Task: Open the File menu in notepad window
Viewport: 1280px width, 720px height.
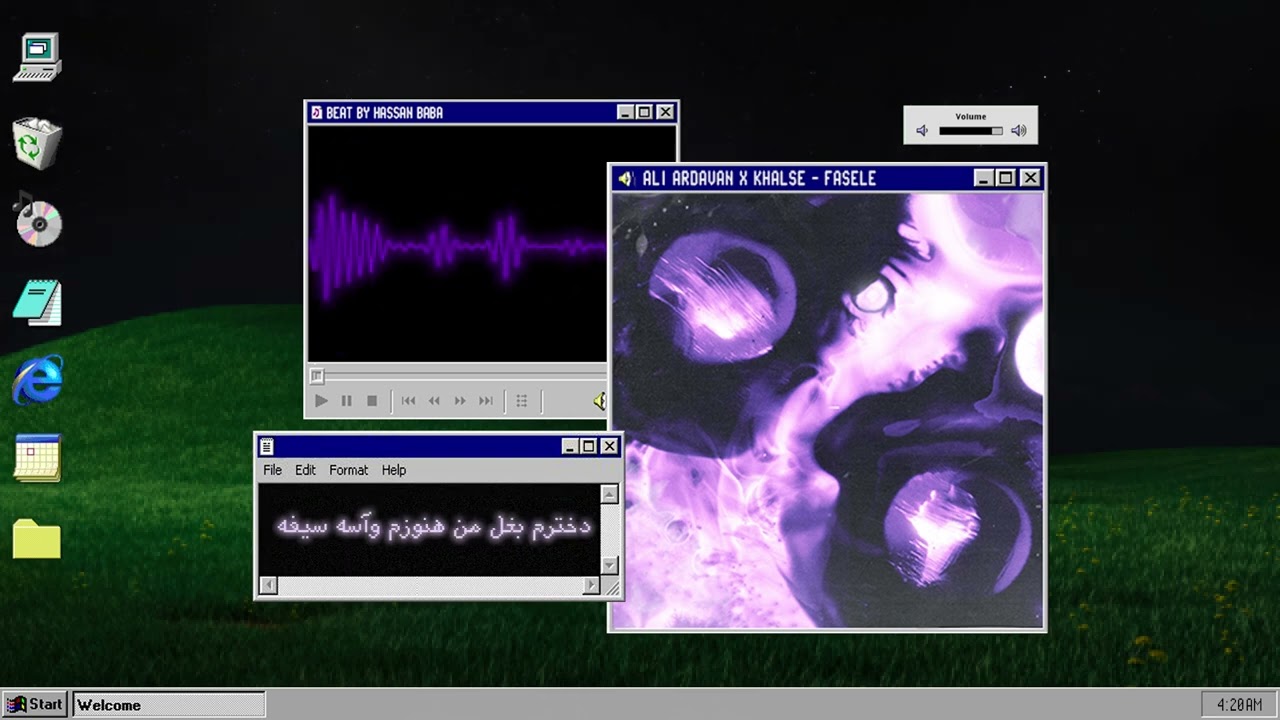Action: [272, 470]
